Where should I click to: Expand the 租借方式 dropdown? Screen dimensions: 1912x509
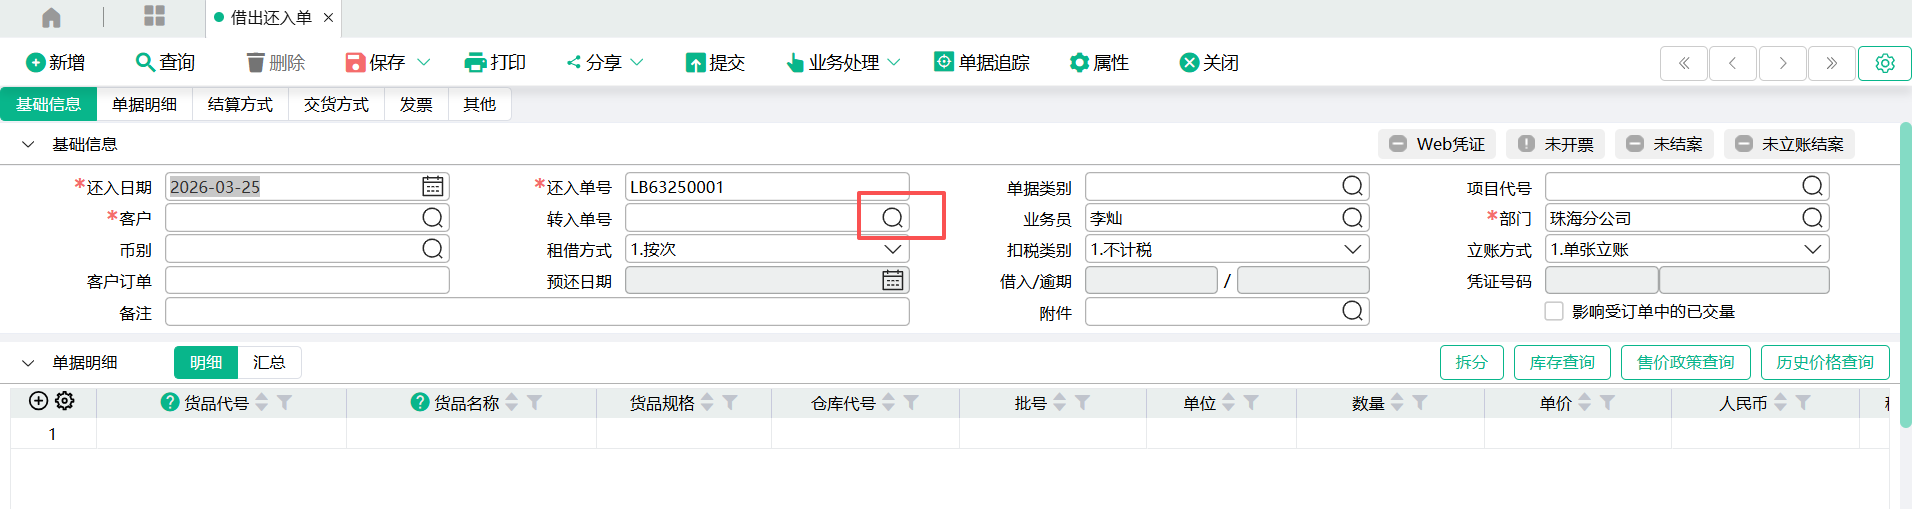coord(892,250)
